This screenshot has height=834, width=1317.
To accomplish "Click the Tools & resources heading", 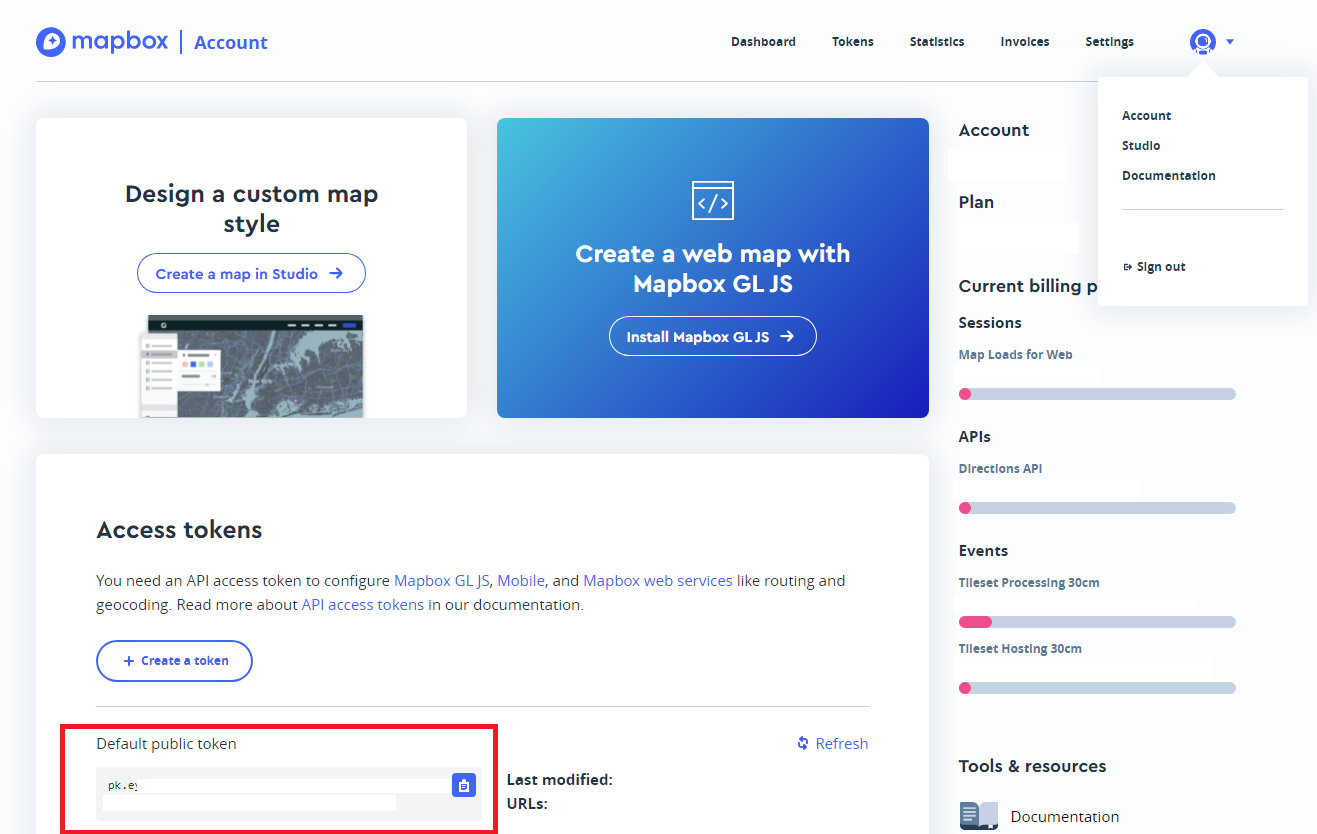I will tap(1032, 766).
